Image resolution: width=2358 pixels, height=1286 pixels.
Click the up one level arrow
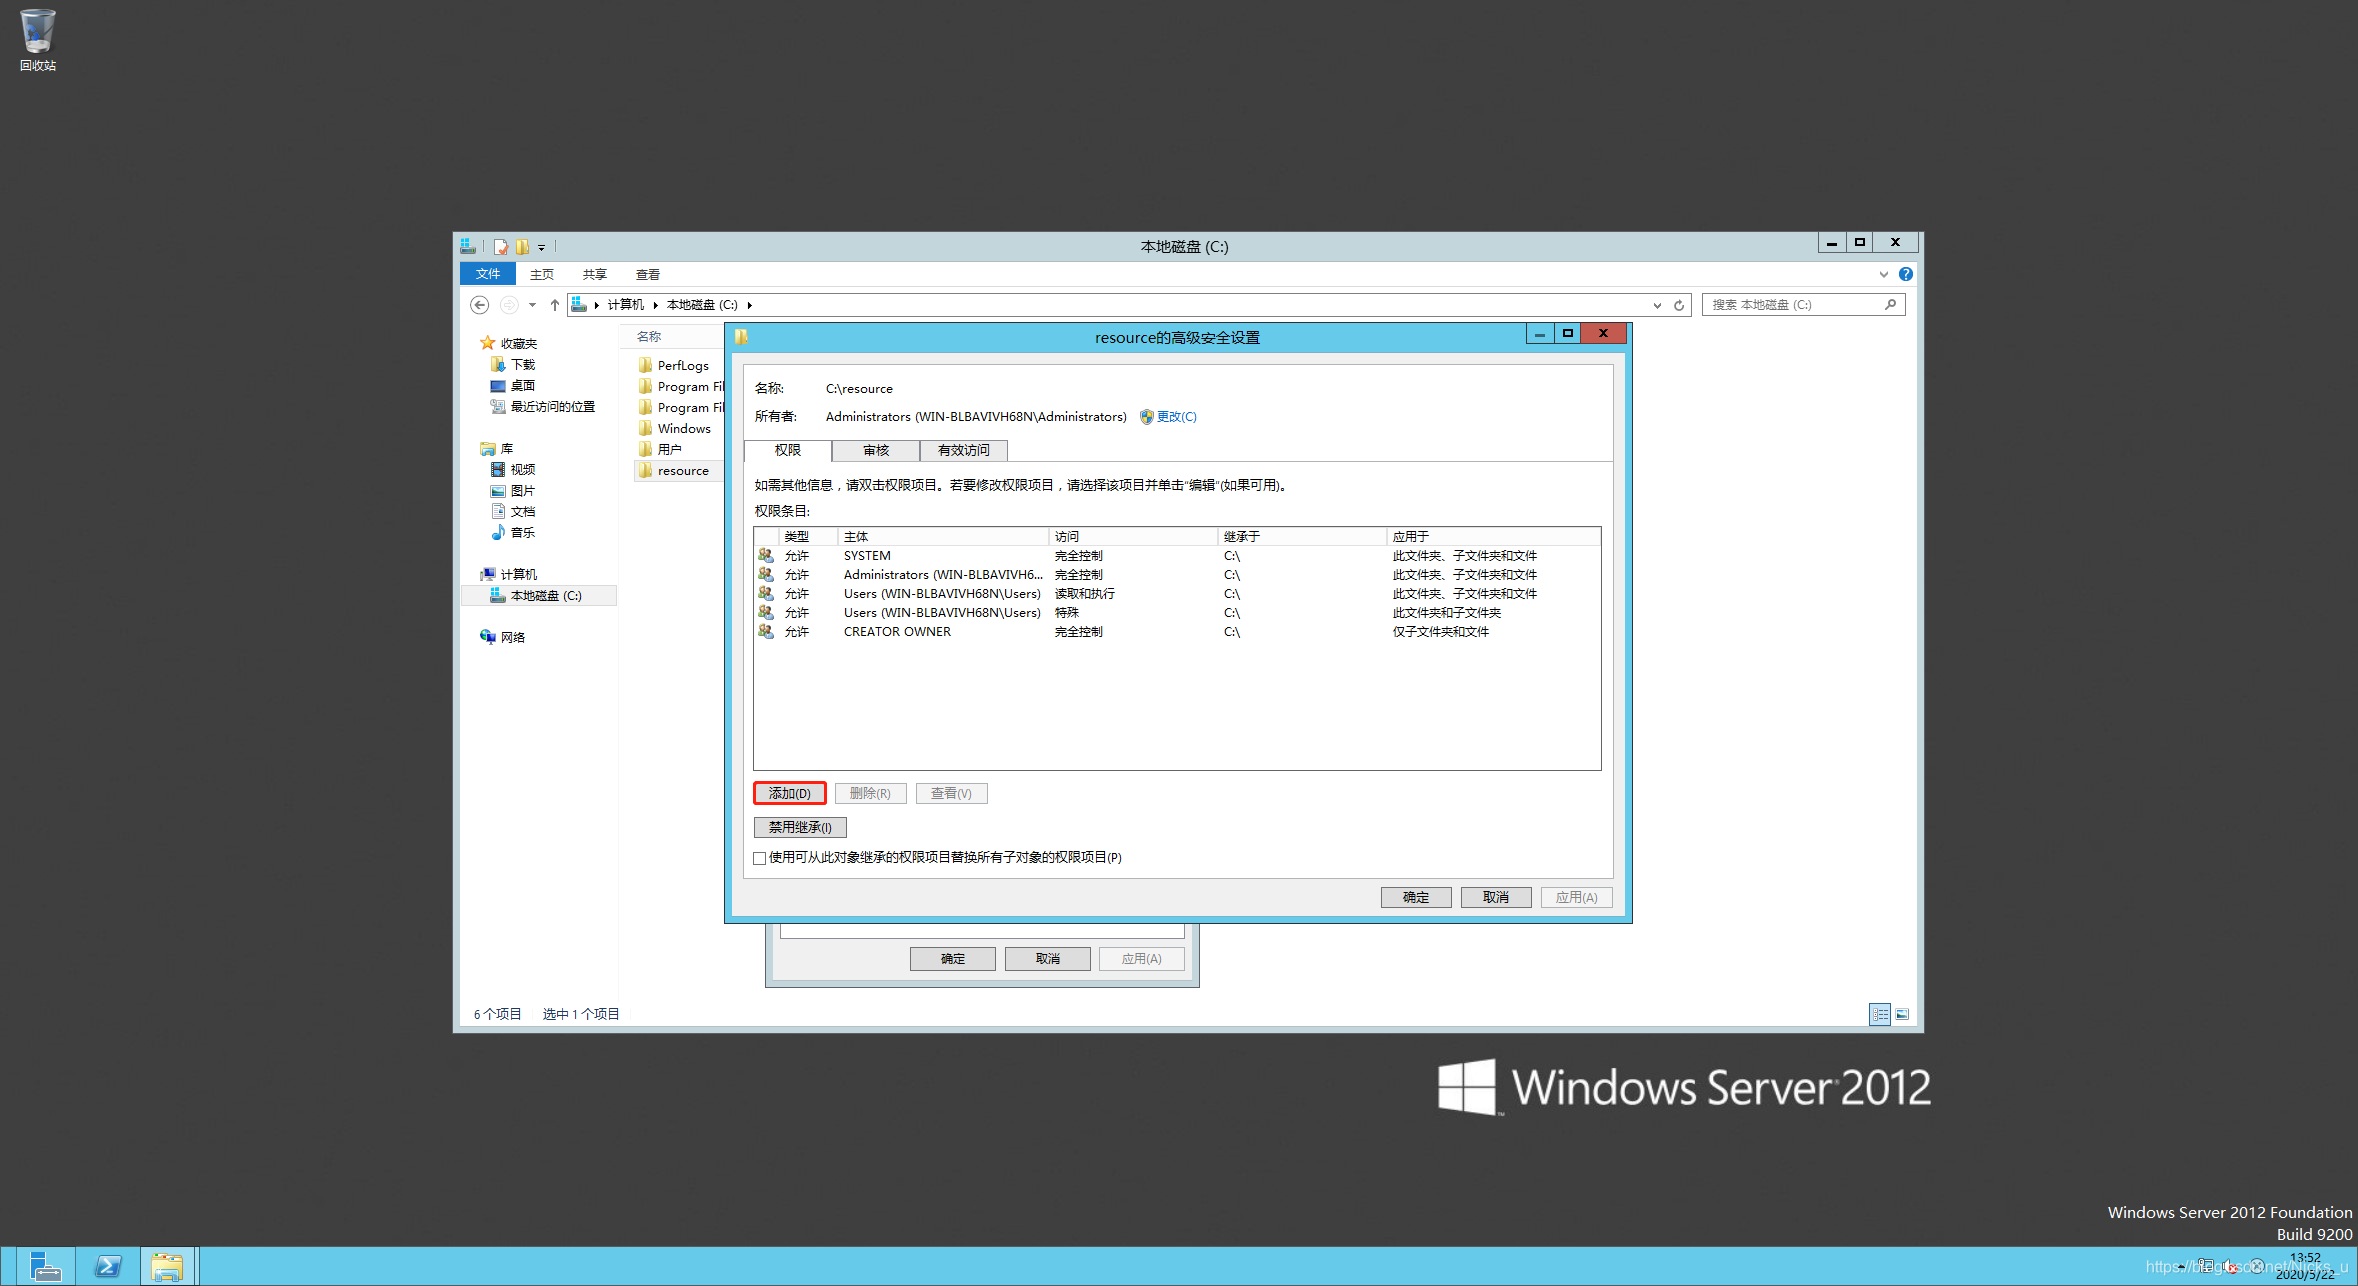555,305
